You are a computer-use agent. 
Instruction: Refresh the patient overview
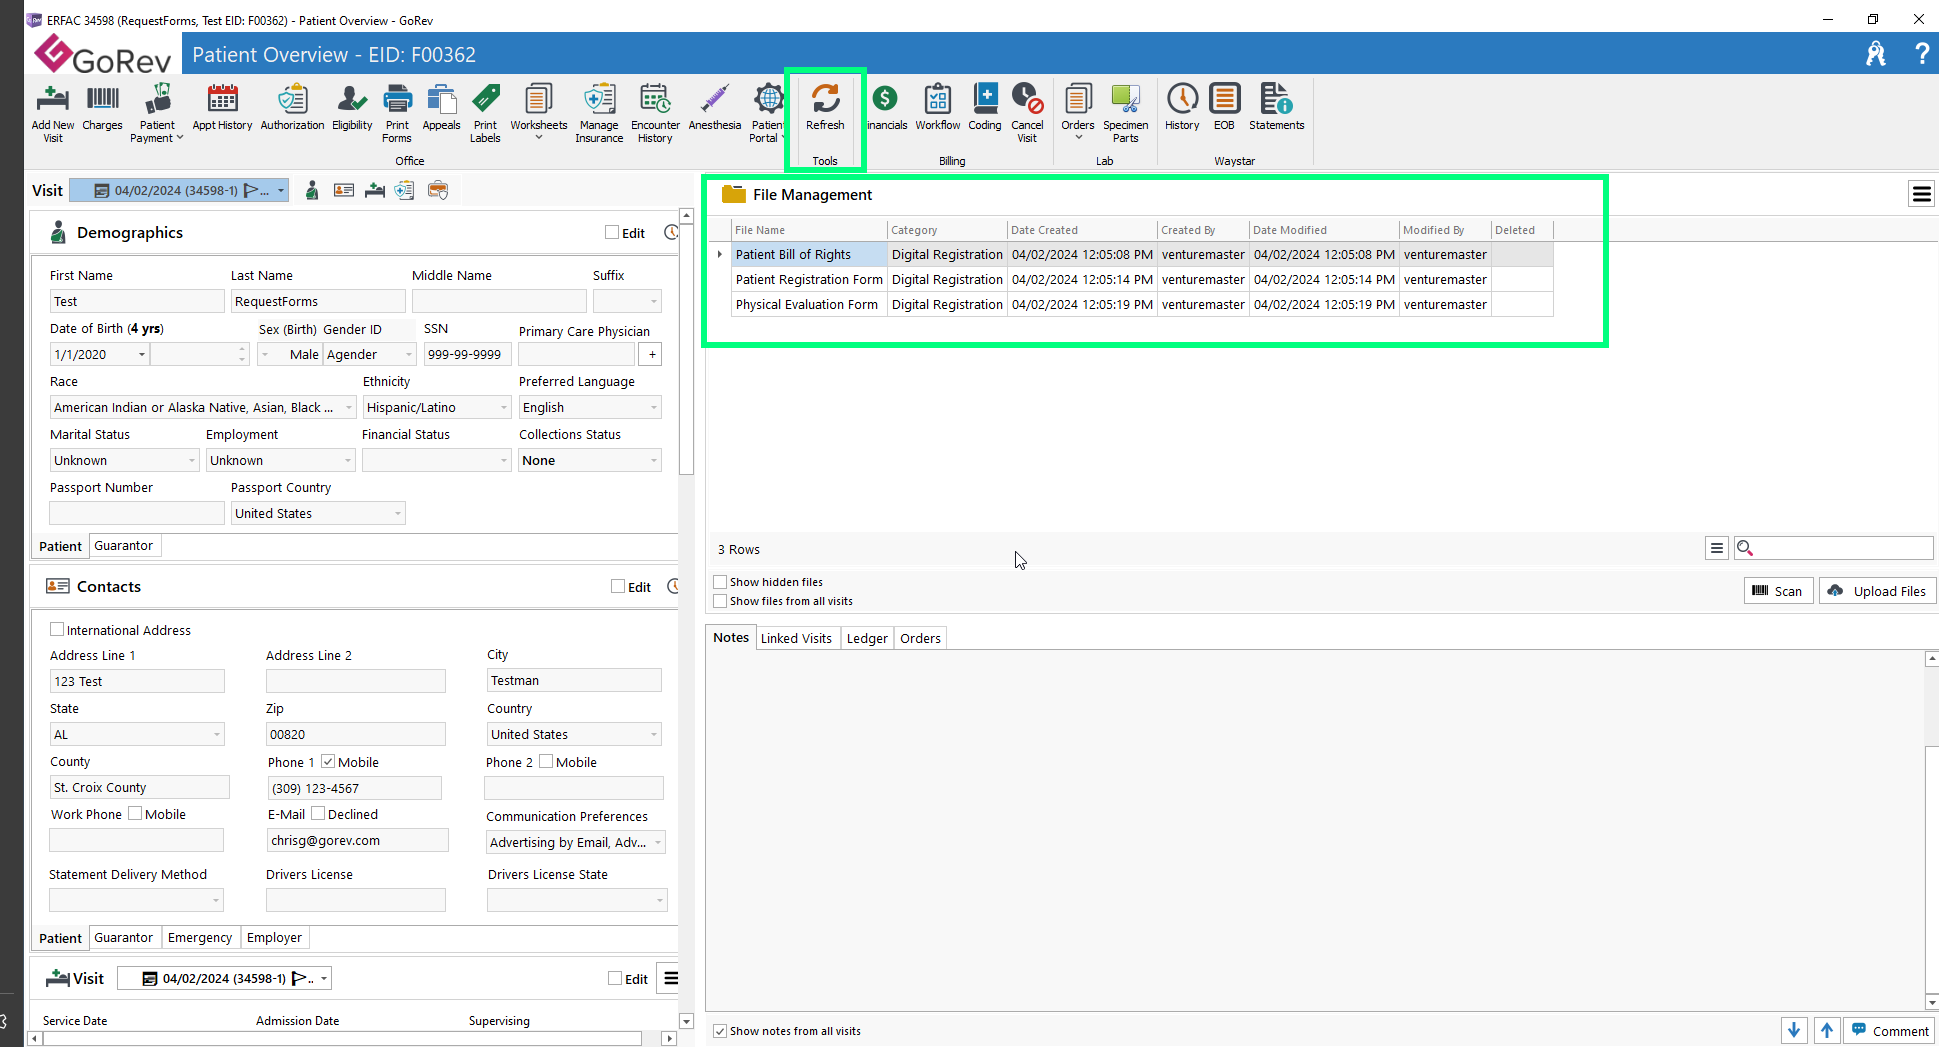pos(825,108)
